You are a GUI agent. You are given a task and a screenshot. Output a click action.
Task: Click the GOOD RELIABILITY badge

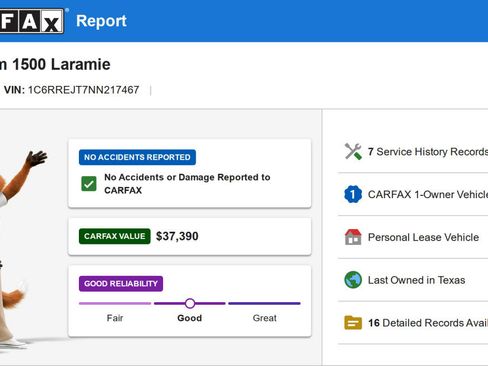[121, 284]
